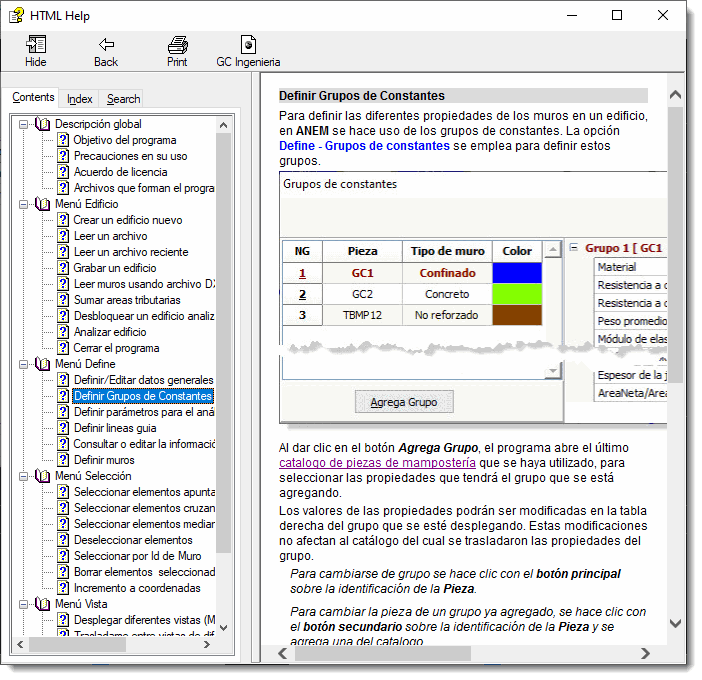The image size is (702, 680).
Task: Collapse the Menú Selección tree node
Action: point(24,476)
